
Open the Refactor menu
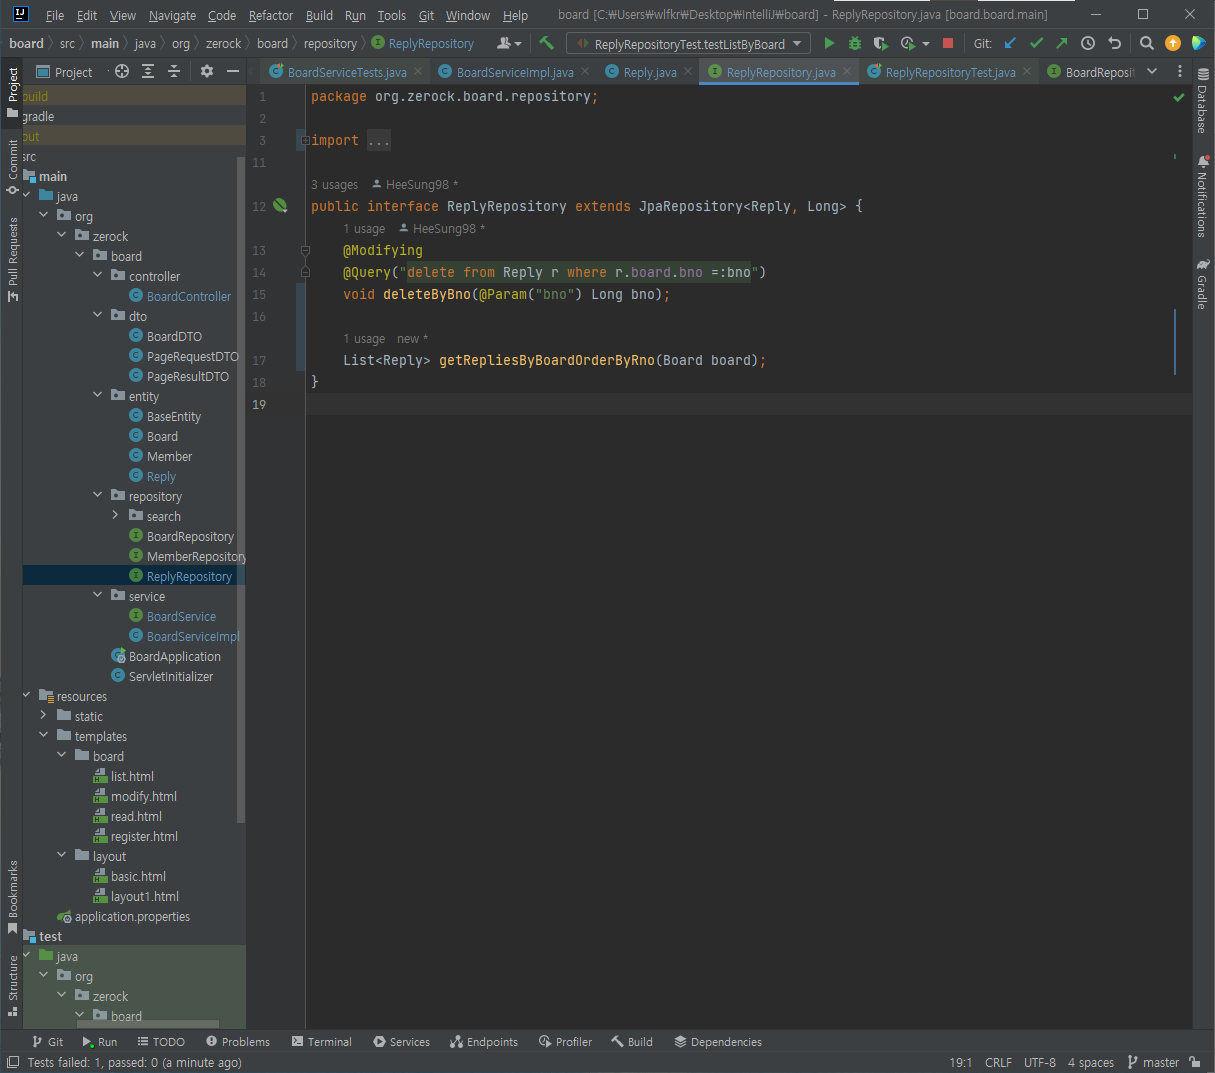271,15
